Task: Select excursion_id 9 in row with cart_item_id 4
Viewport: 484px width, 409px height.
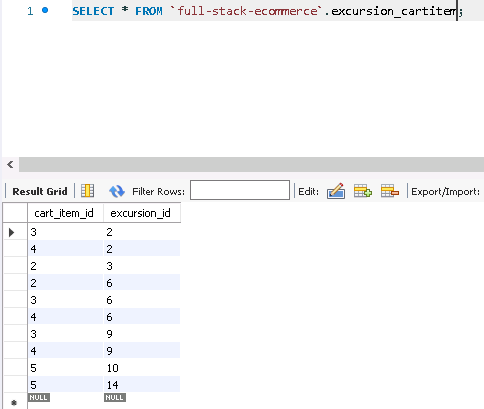Action: pyautogui.click(x=142, y=351)
